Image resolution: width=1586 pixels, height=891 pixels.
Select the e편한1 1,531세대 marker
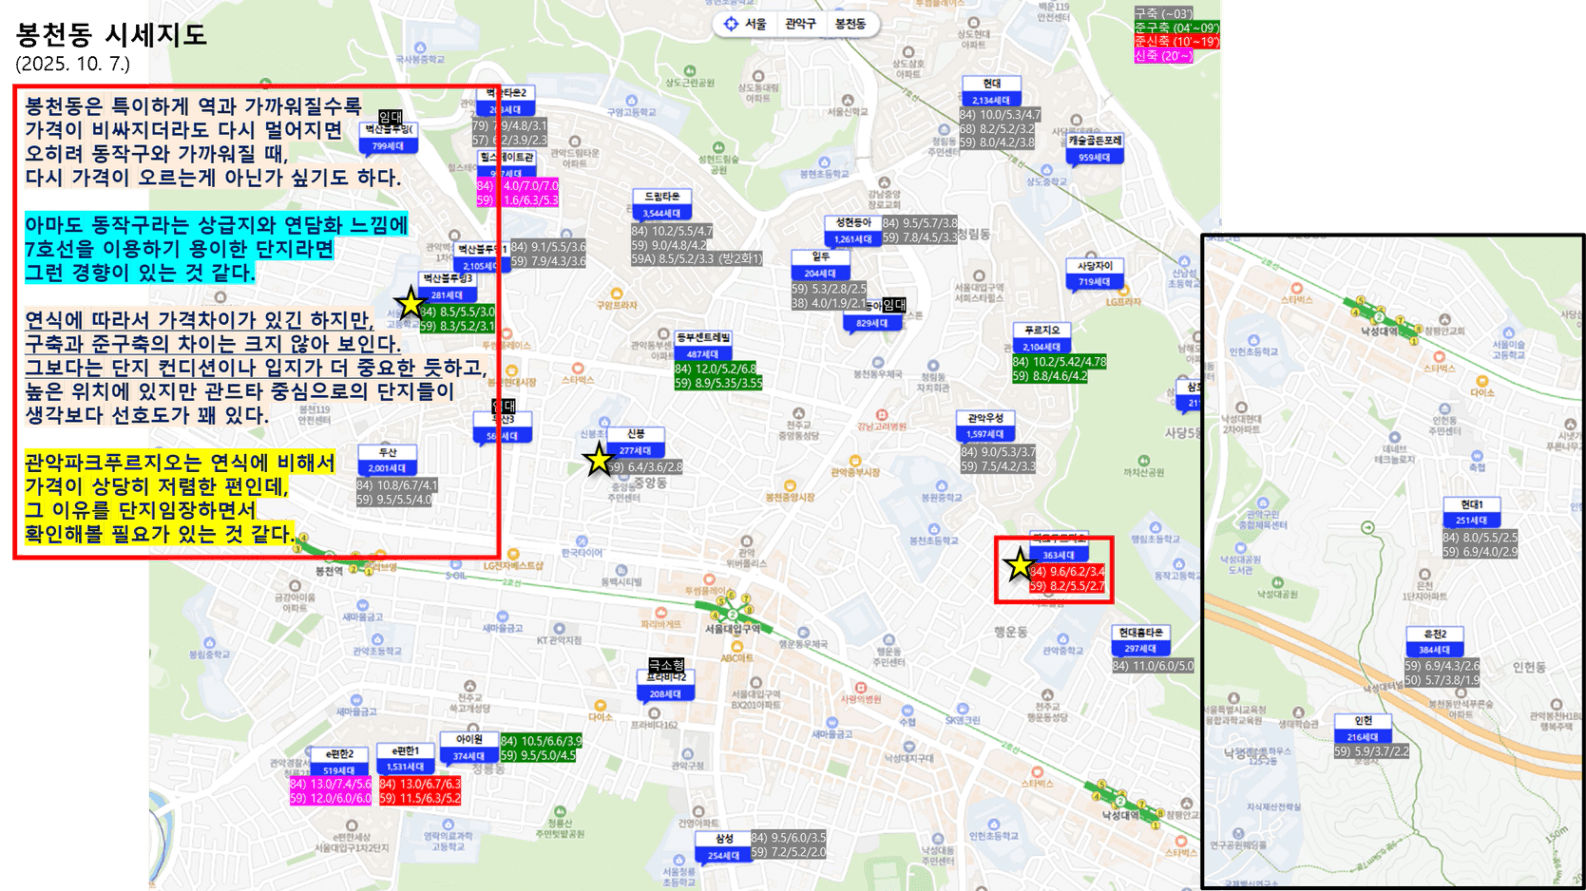(x=406, y=759)
